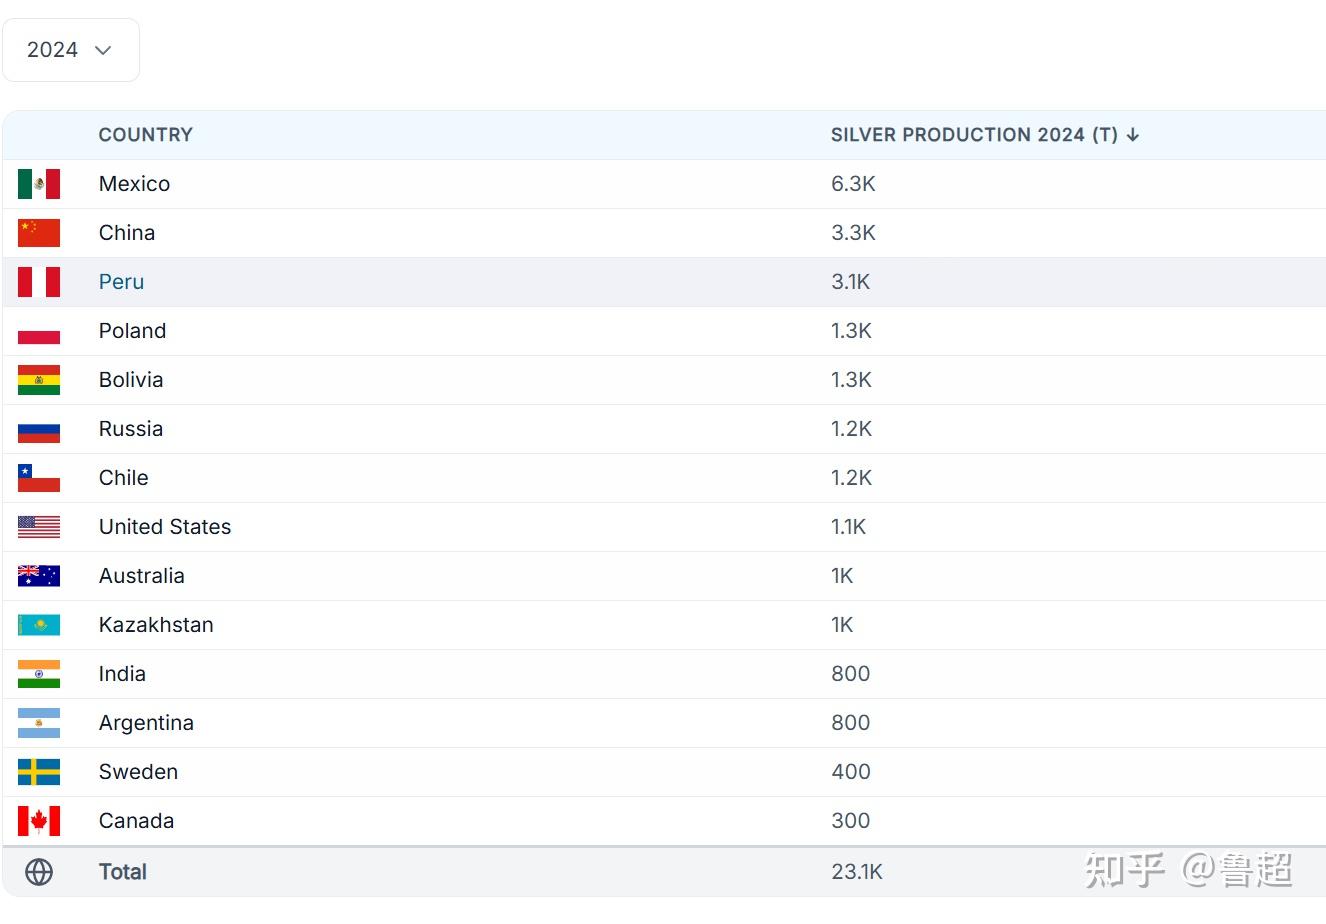Click the China flag icon
Viewport: 1326px width, 924px height.
tap(39, 233)
